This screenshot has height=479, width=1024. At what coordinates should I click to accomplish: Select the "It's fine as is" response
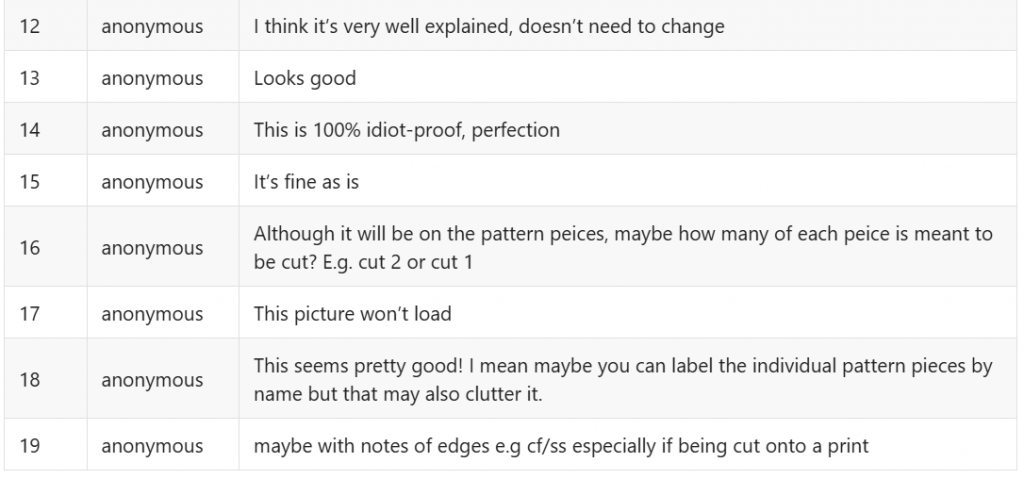pos(311,182)
